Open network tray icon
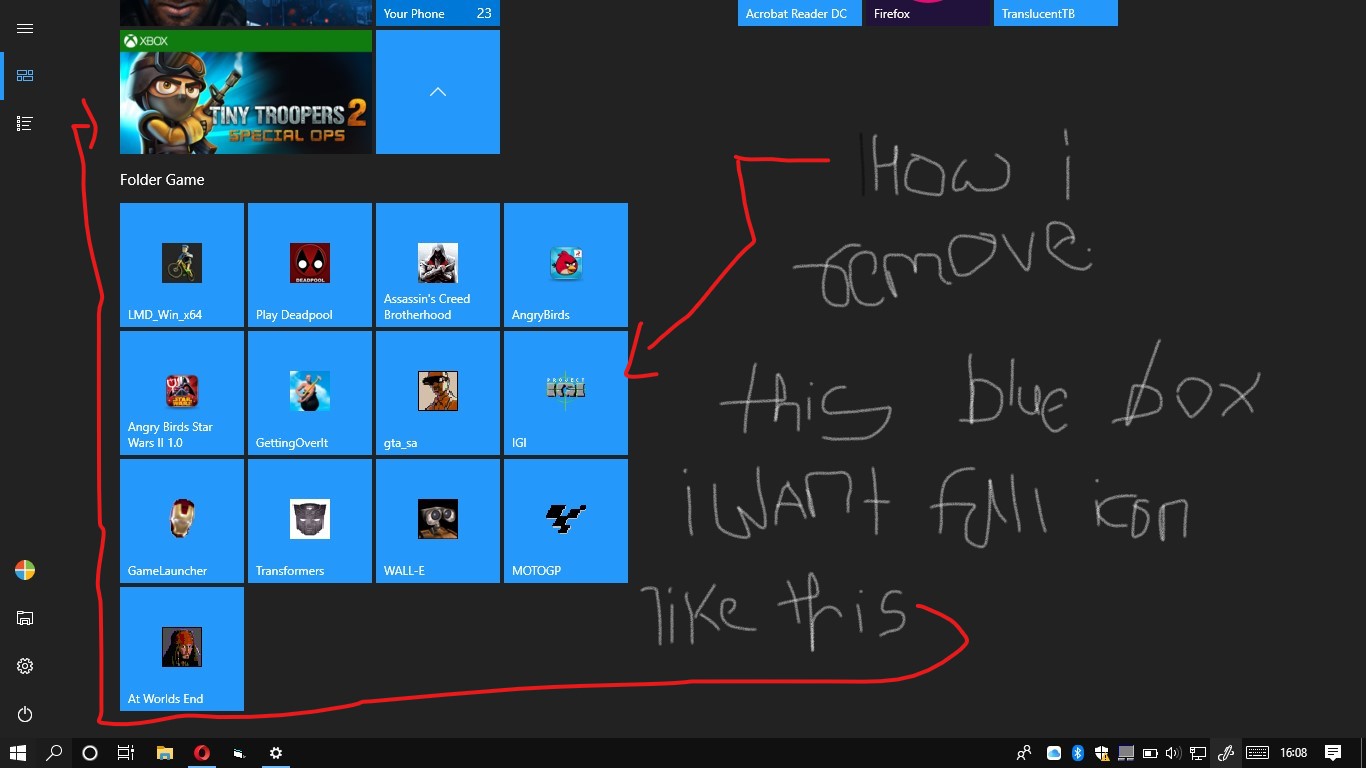This screenshot has width=1366, height=768. click(1197, 753)
